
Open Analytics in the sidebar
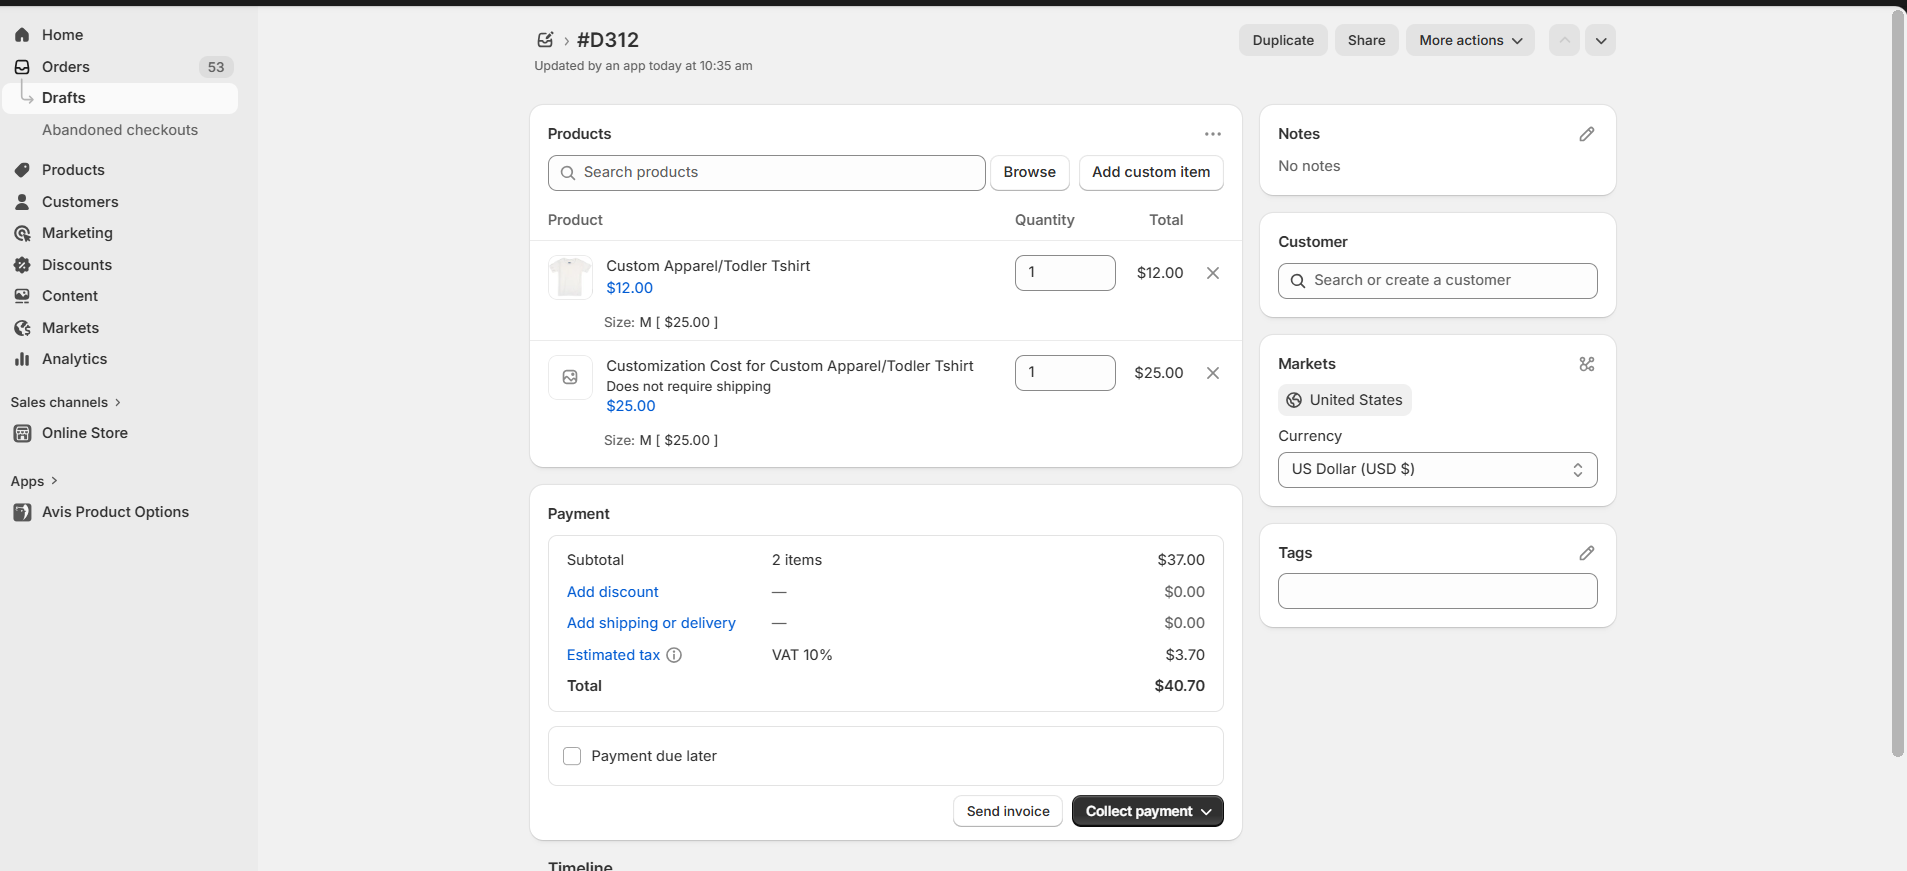tap(74, 359)
